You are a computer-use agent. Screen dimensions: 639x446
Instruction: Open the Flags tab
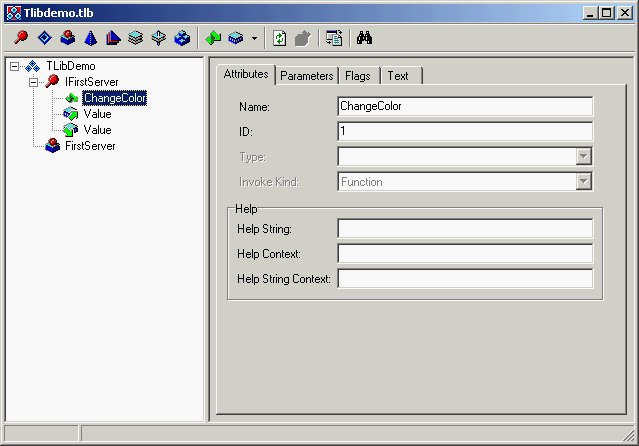357,76
